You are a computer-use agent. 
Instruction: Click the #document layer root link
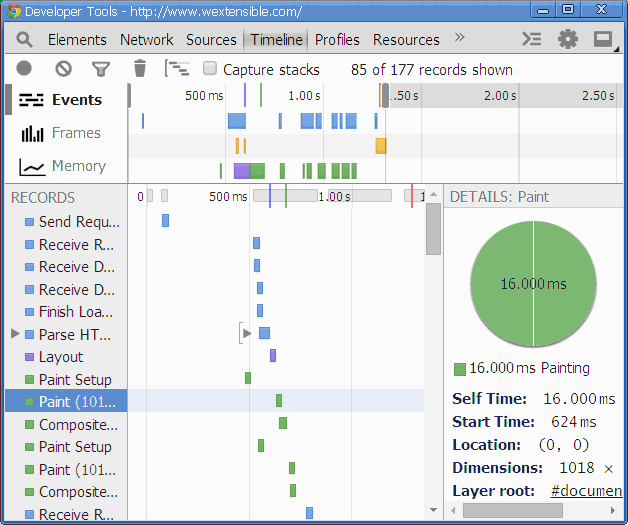[x=586, y=491]
